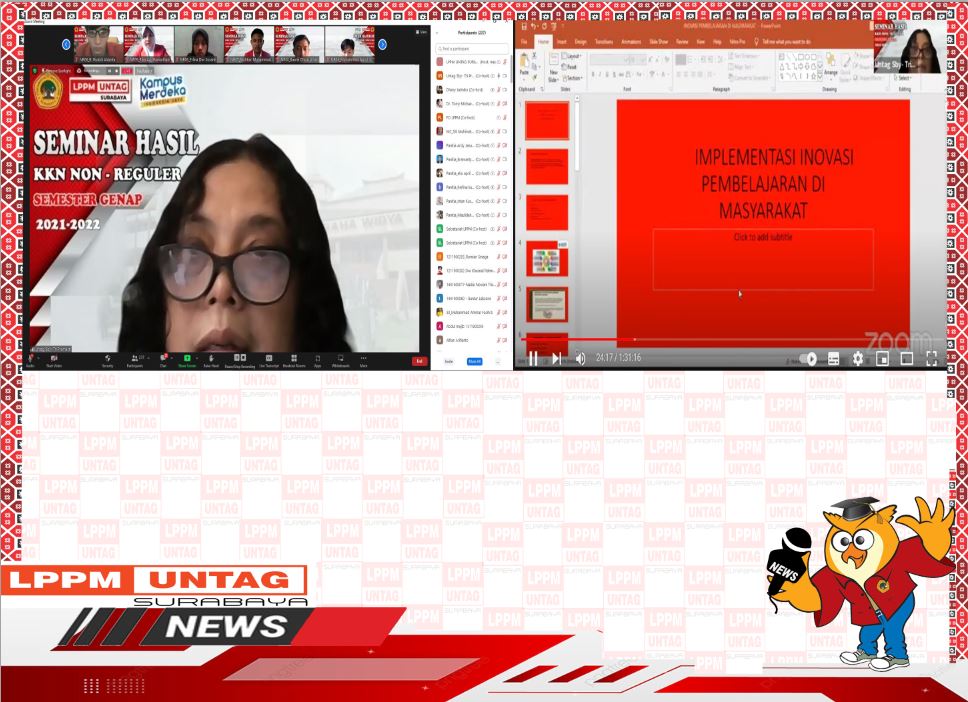The height and width of the screenshot is (702, 968).
Task: Open More options in Zoom toolbar
Action: tap(364, 361)
